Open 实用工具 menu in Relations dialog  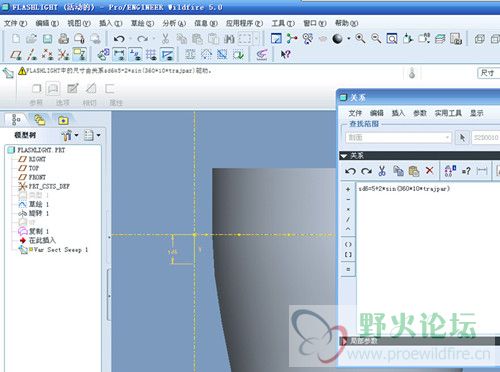click(x=448, y=113)
